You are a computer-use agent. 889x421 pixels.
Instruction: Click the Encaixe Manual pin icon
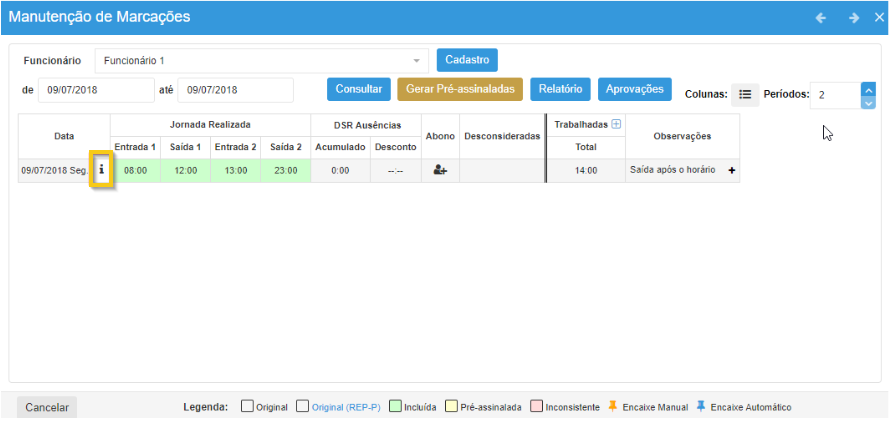(613, 407)
